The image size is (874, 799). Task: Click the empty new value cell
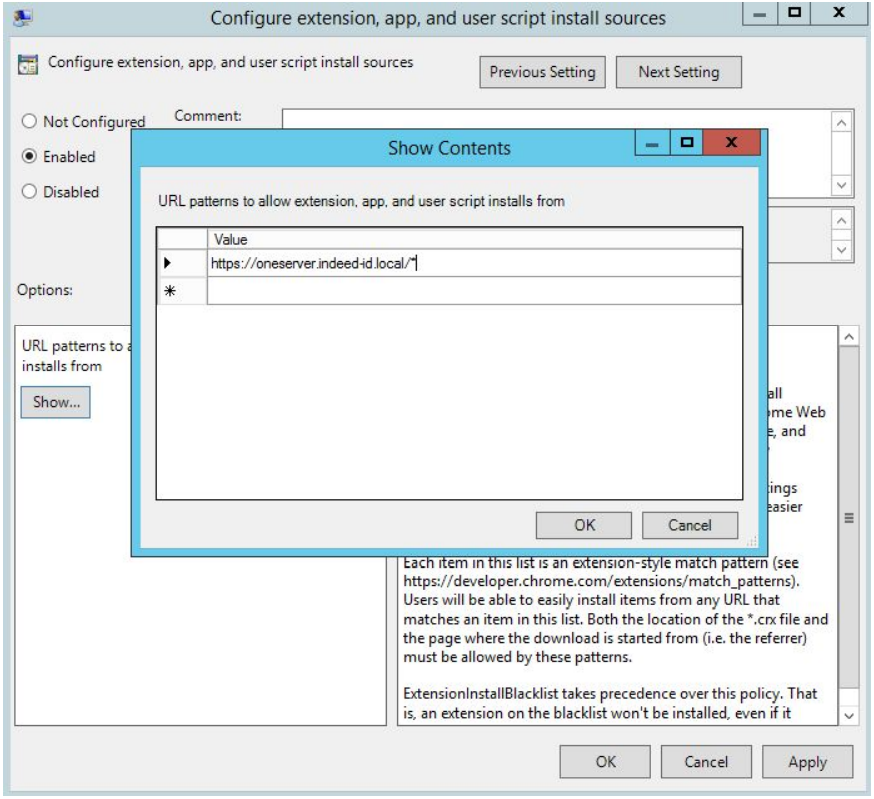click(x=474, y=291)
